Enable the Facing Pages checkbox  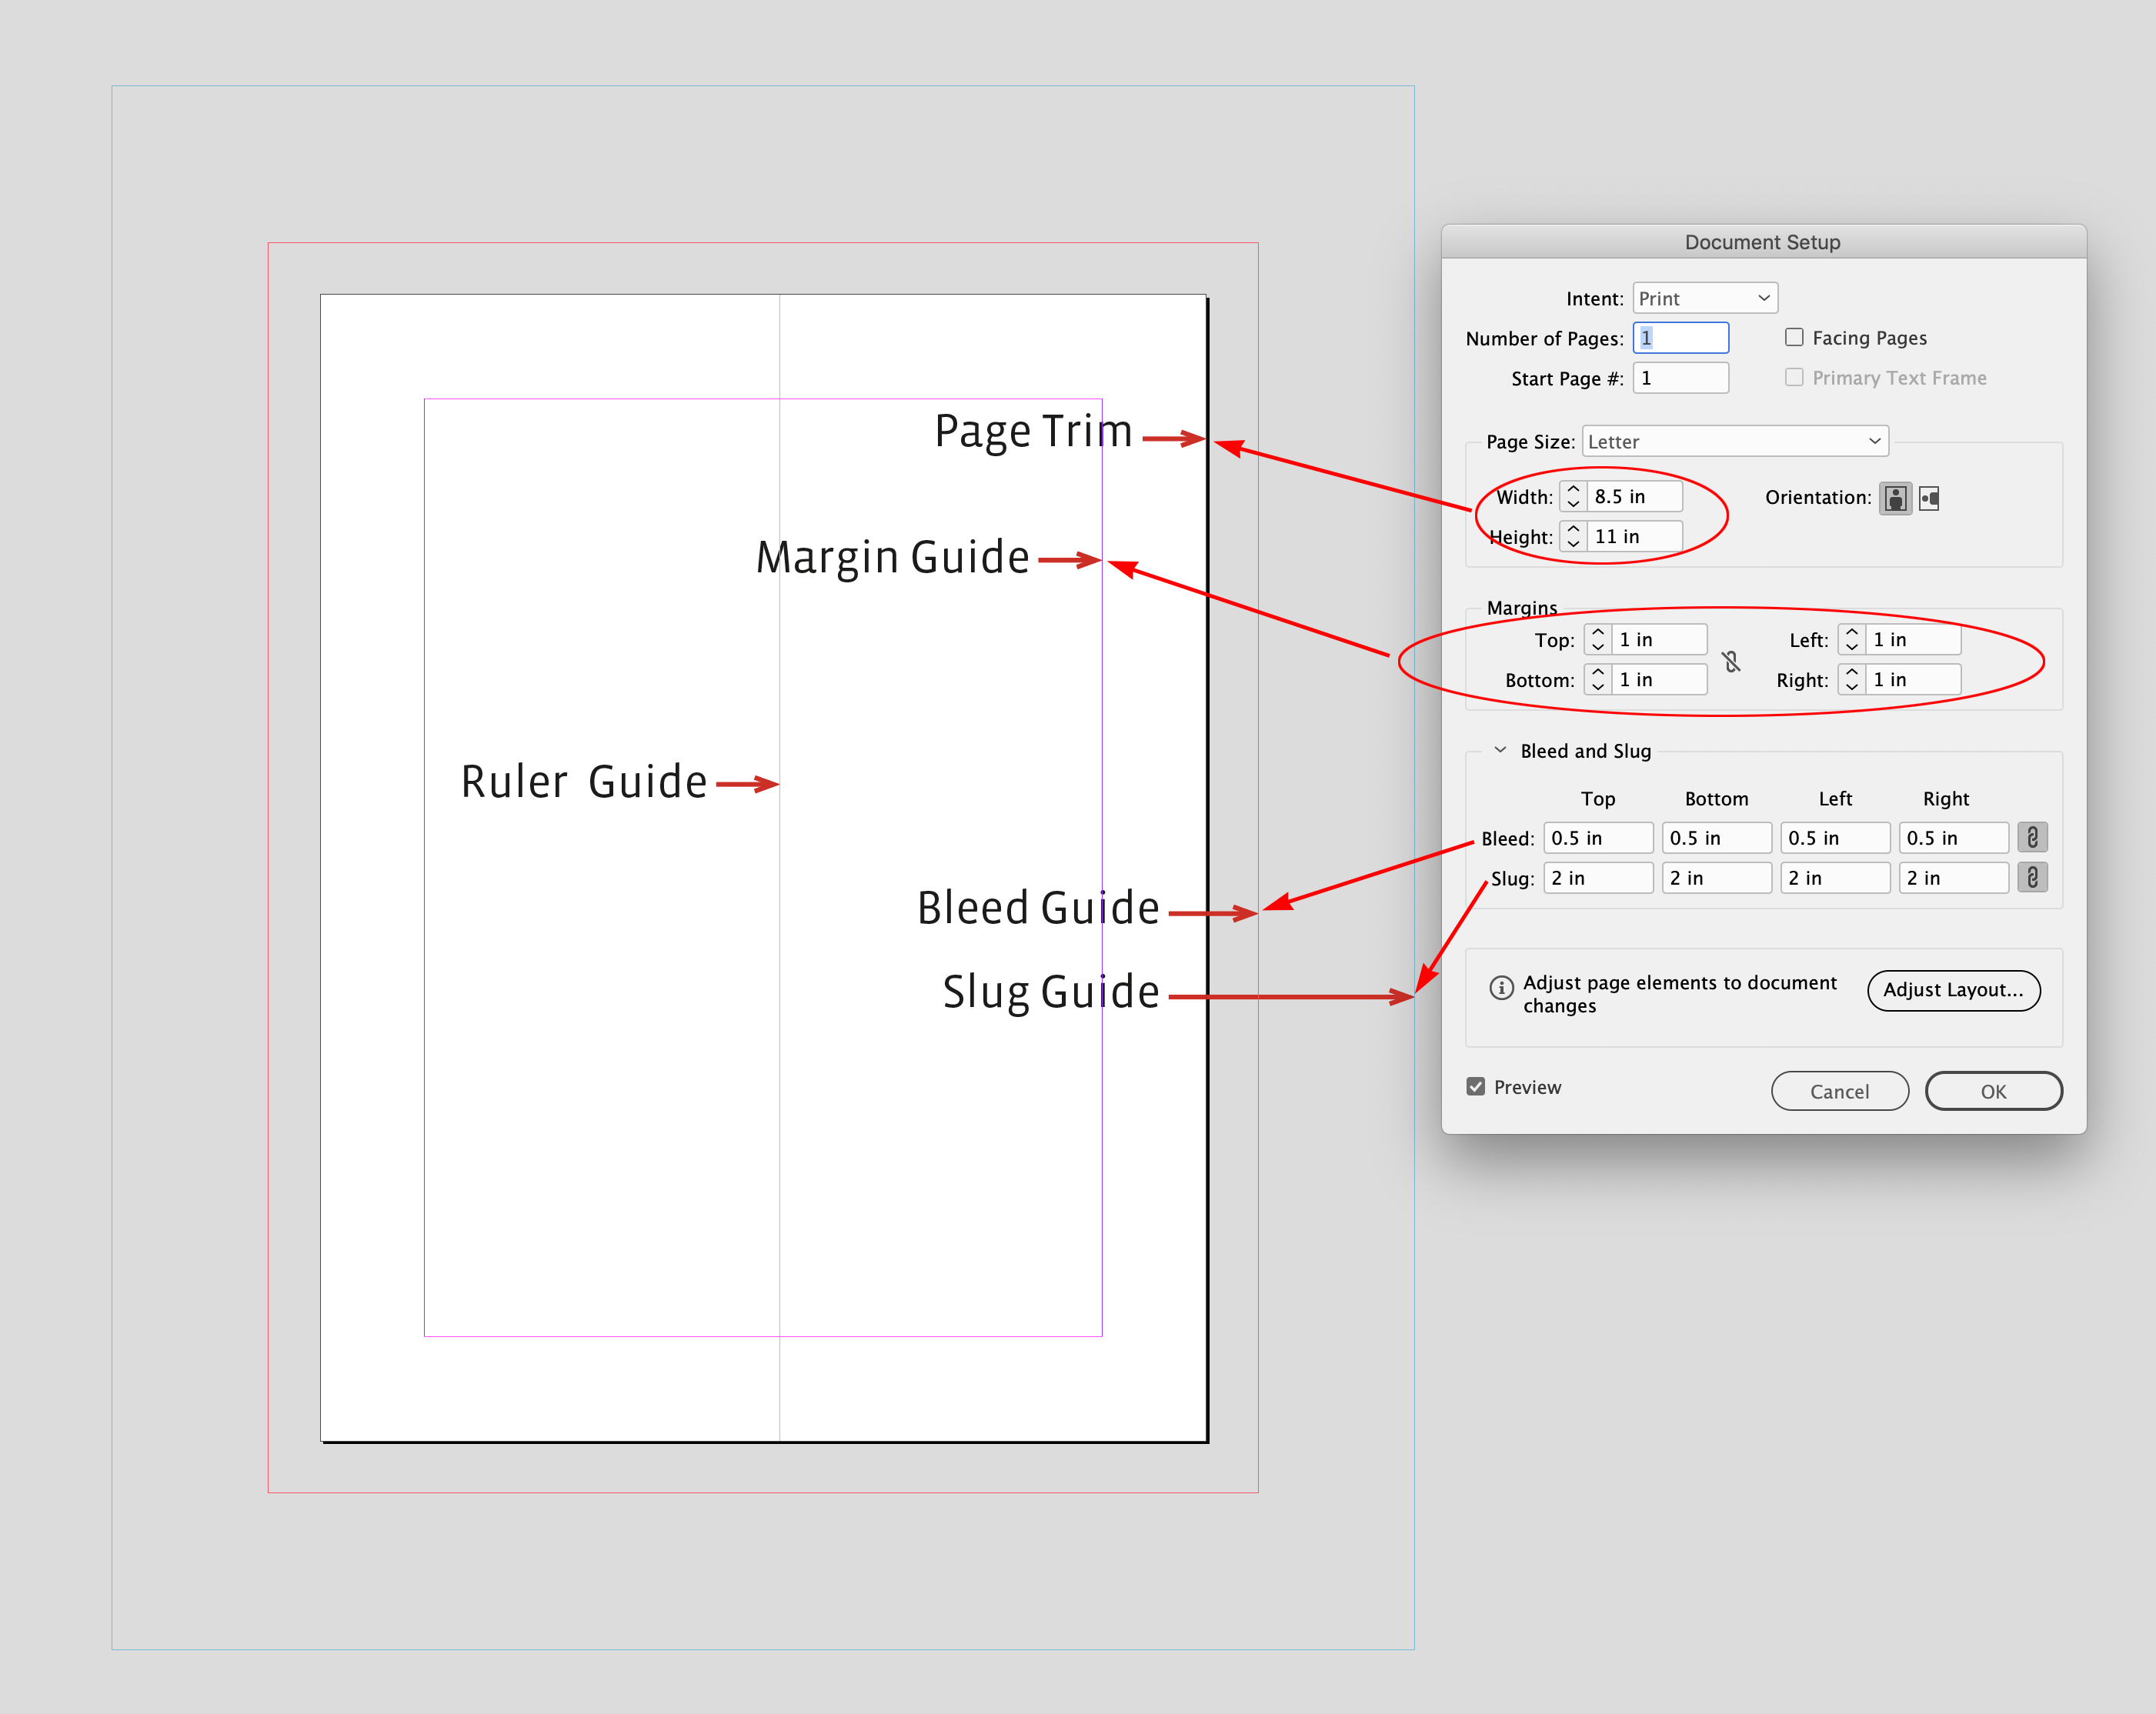click(1794, 337)
